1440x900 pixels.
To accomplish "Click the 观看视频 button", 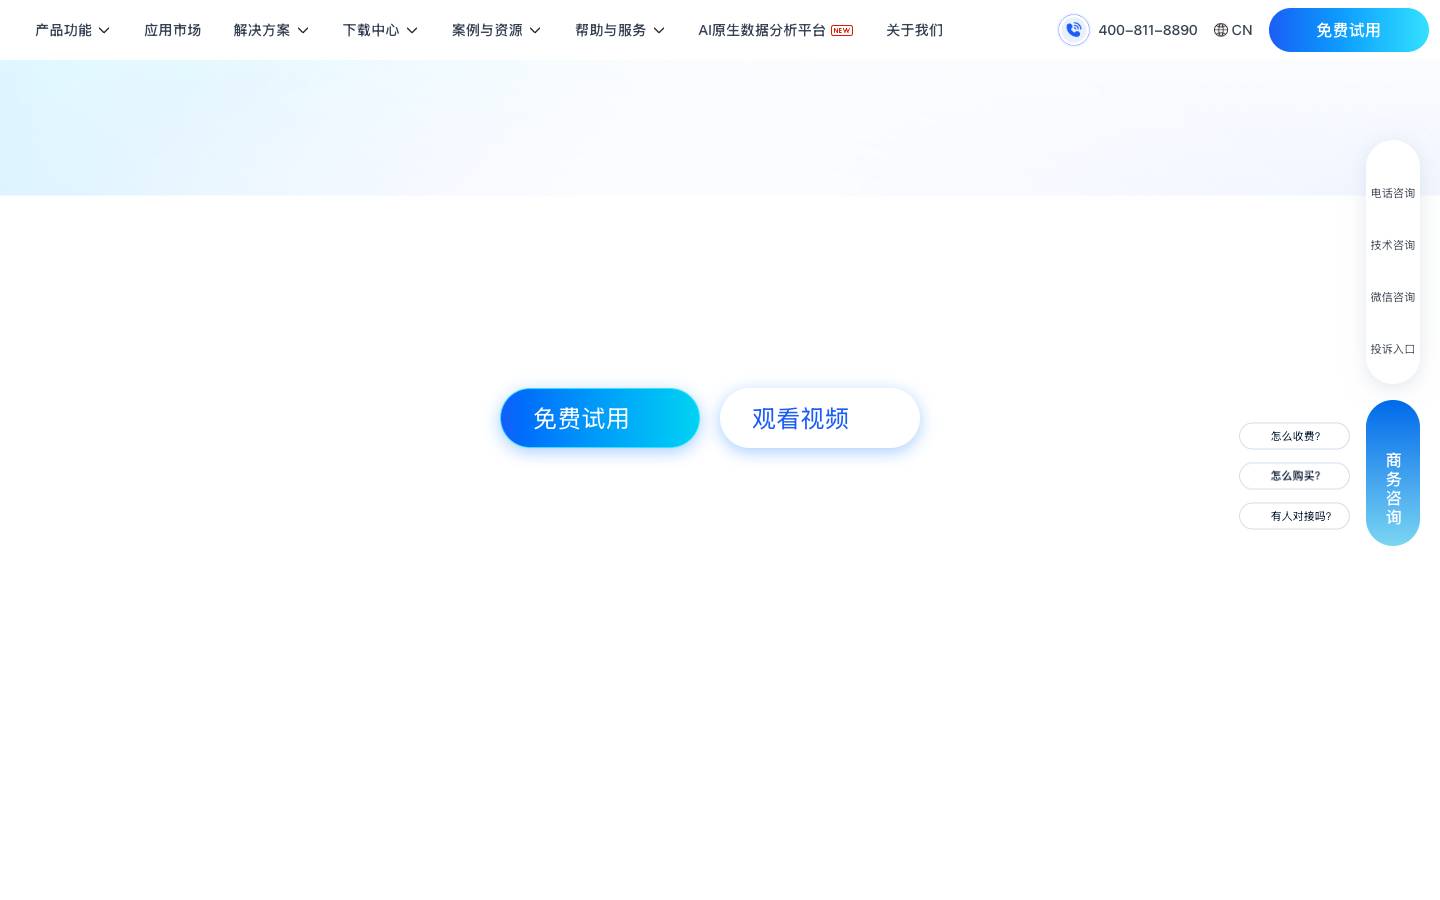I will point(820,418).
